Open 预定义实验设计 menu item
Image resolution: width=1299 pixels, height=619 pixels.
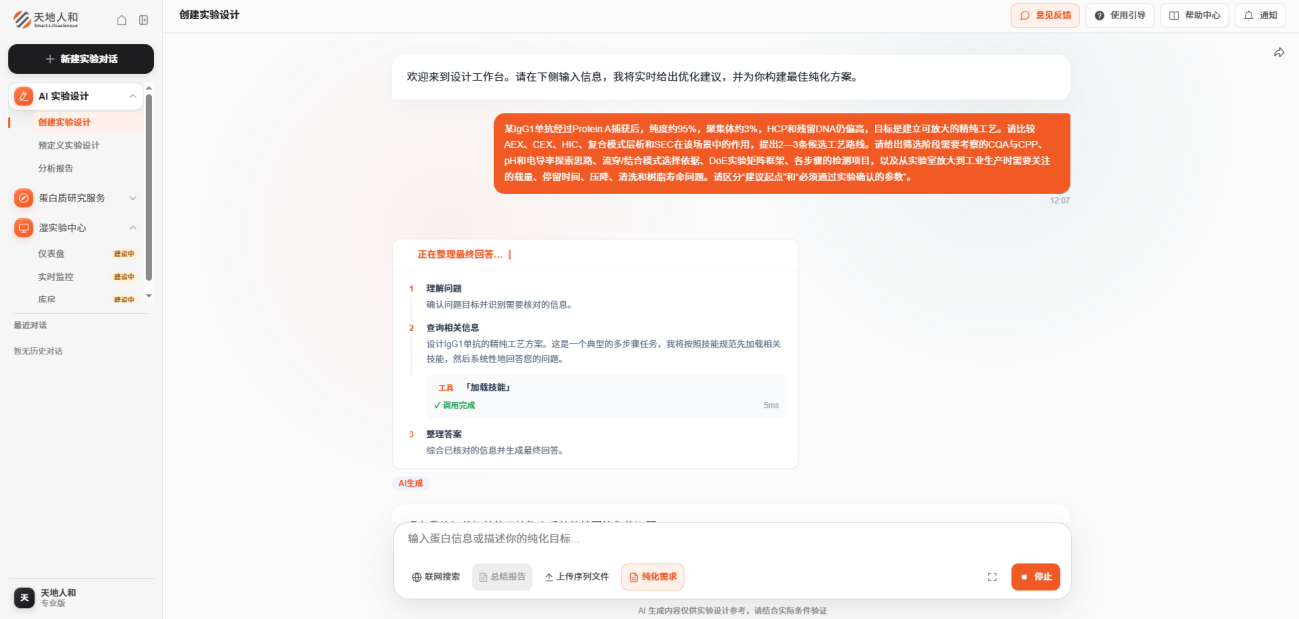69,145
